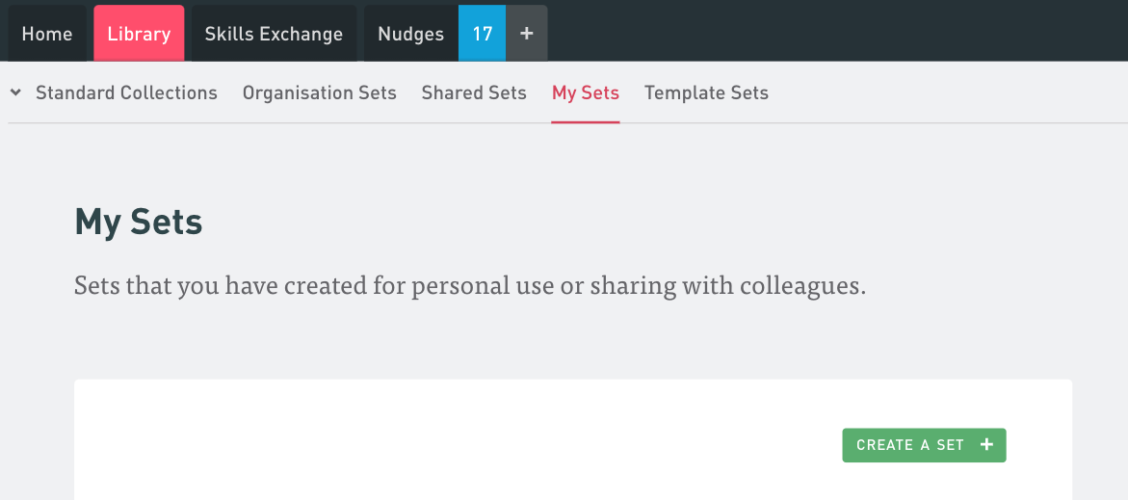This screenshot has height=500, width=1128.
Task: View the Shared Sets sub-tab
Action: 474,93
